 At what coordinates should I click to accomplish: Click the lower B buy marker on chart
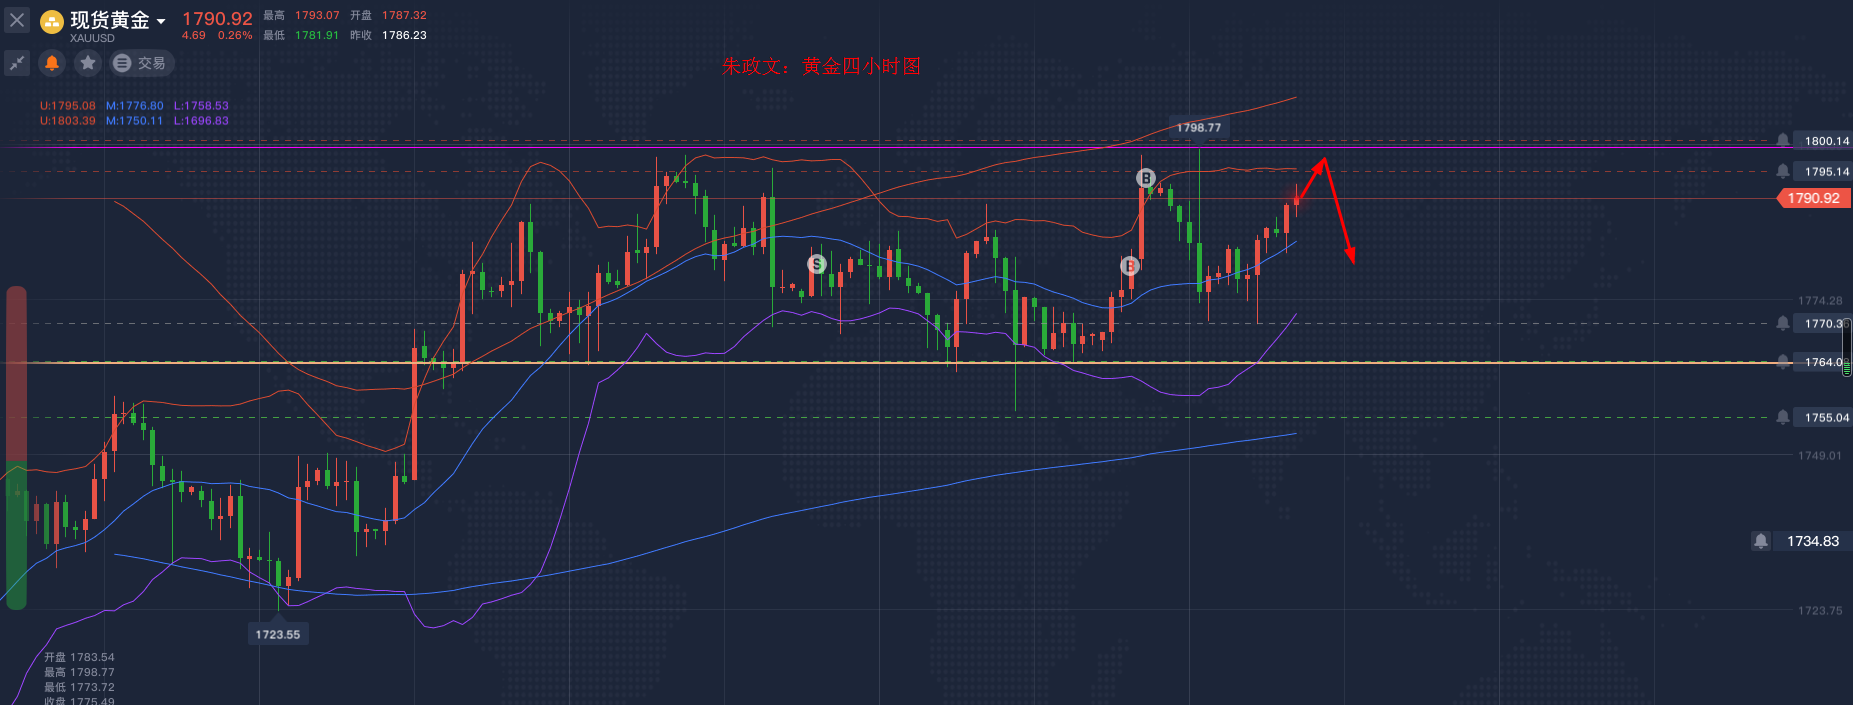click(1130, 266)
